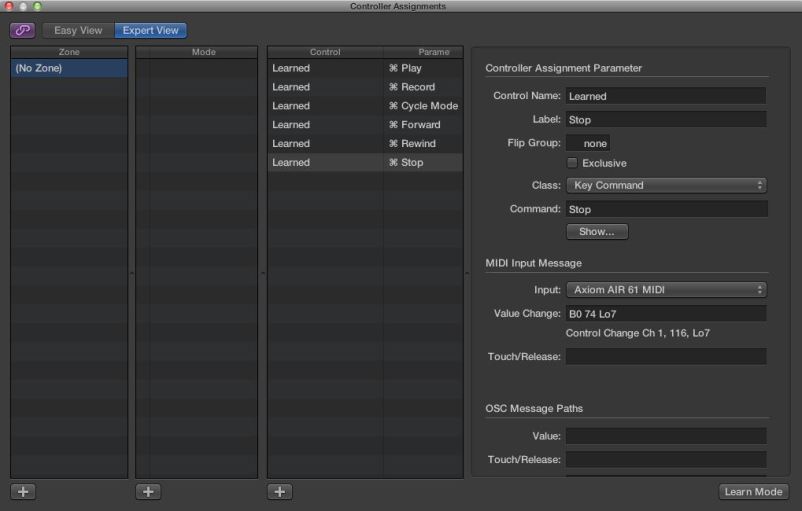This screenshot has height=511, width=802.
Task: Open the Class Key Command dropdown
Action: click(x=666, y=185)
